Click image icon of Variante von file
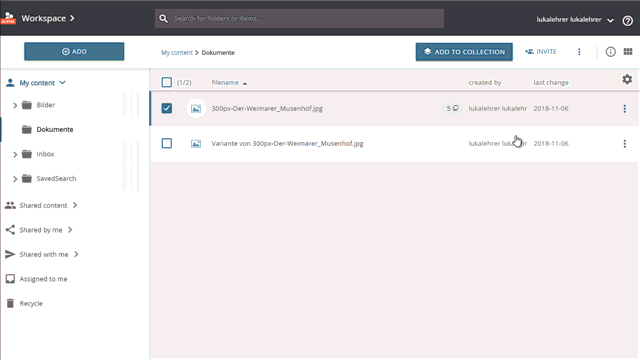This screenshot has height=360, width=640. point(196,144)
